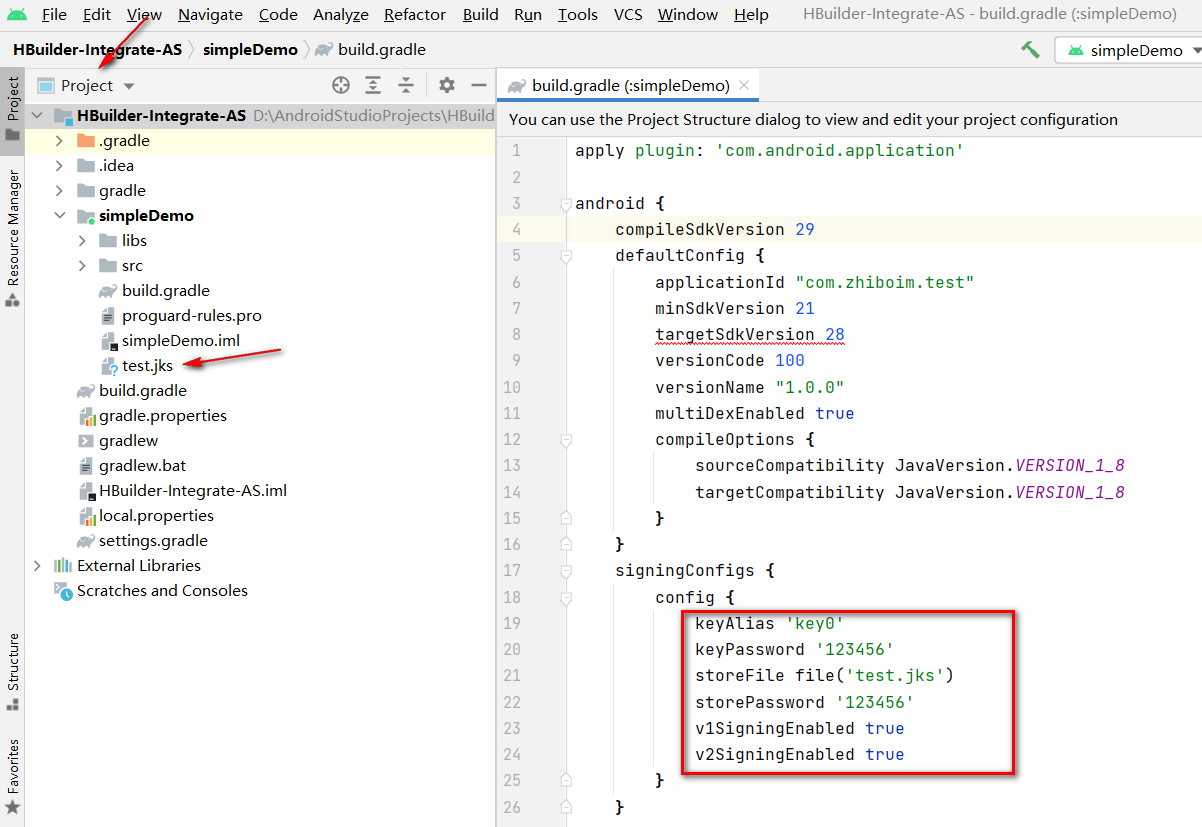Click the Collapse All icon in Project panel
1202x827 pixels.
(x=406, y=86)
